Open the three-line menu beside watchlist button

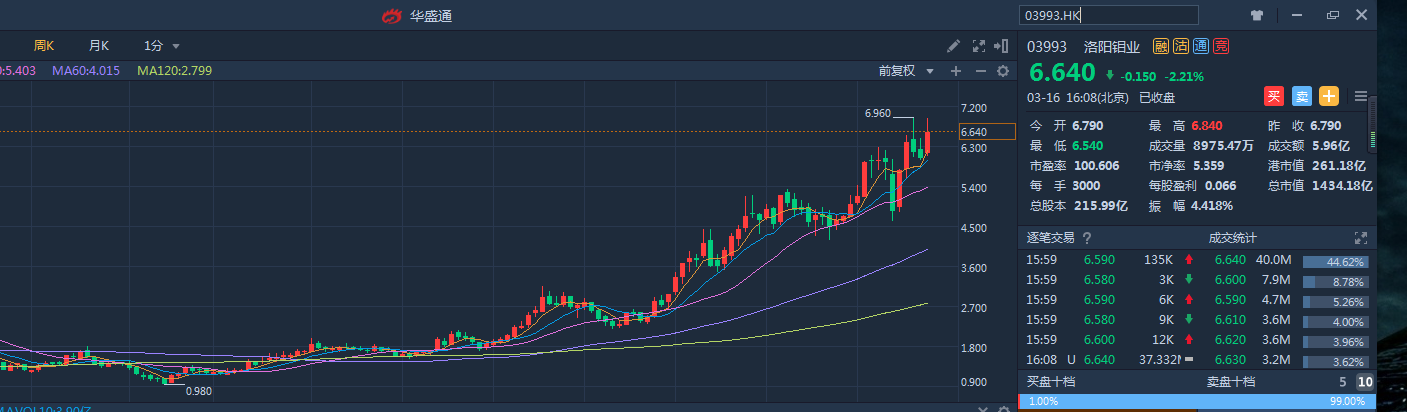point(1360,96)
